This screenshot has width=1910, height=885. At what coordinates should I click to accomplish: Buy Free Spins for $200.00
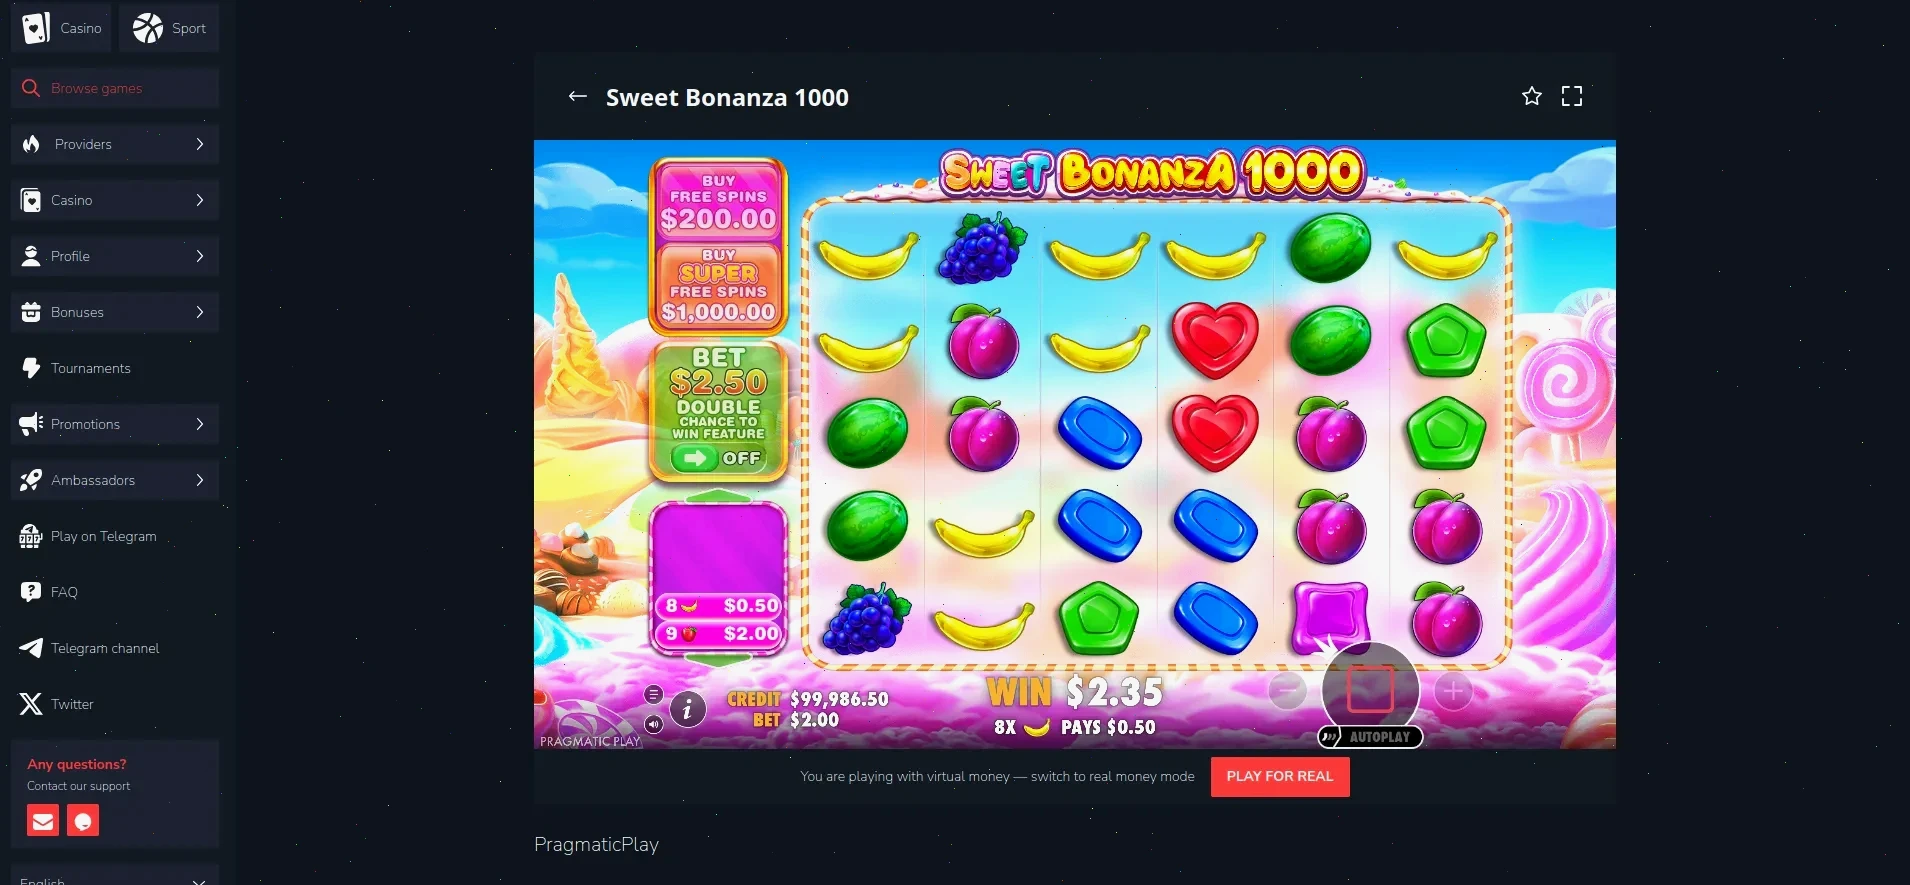(718, 202)
